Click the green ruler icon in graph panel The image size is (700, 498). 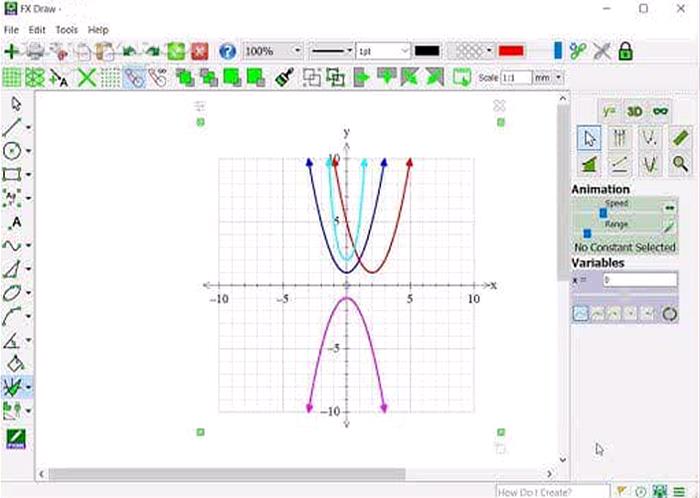click(680, 138)
